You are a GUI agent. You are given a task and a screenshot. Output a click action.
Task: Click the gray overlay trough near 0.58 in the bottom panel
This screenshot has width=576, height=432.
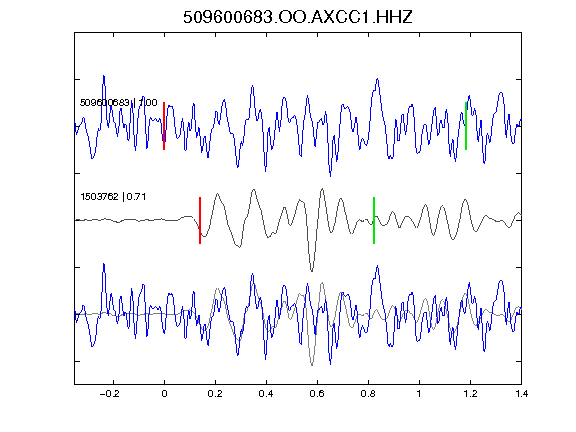pyautogui.click(x=312, y=364)
